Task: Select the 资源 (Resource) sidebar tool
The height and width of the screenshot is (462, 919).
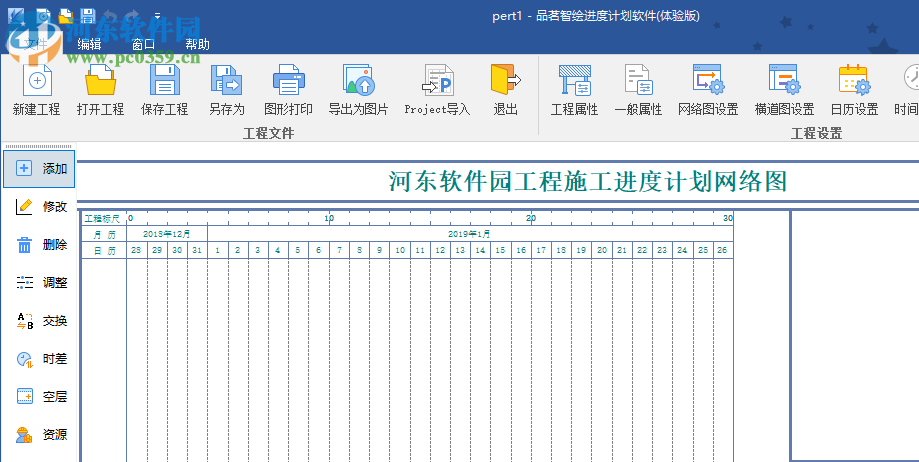Action: (39, 434)
